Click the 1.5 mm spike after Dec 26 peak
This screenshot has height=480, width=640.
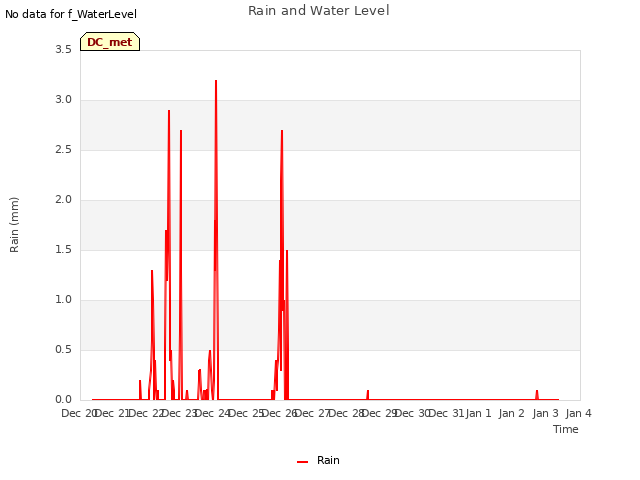pyautogui.click(x=287, y=251)
